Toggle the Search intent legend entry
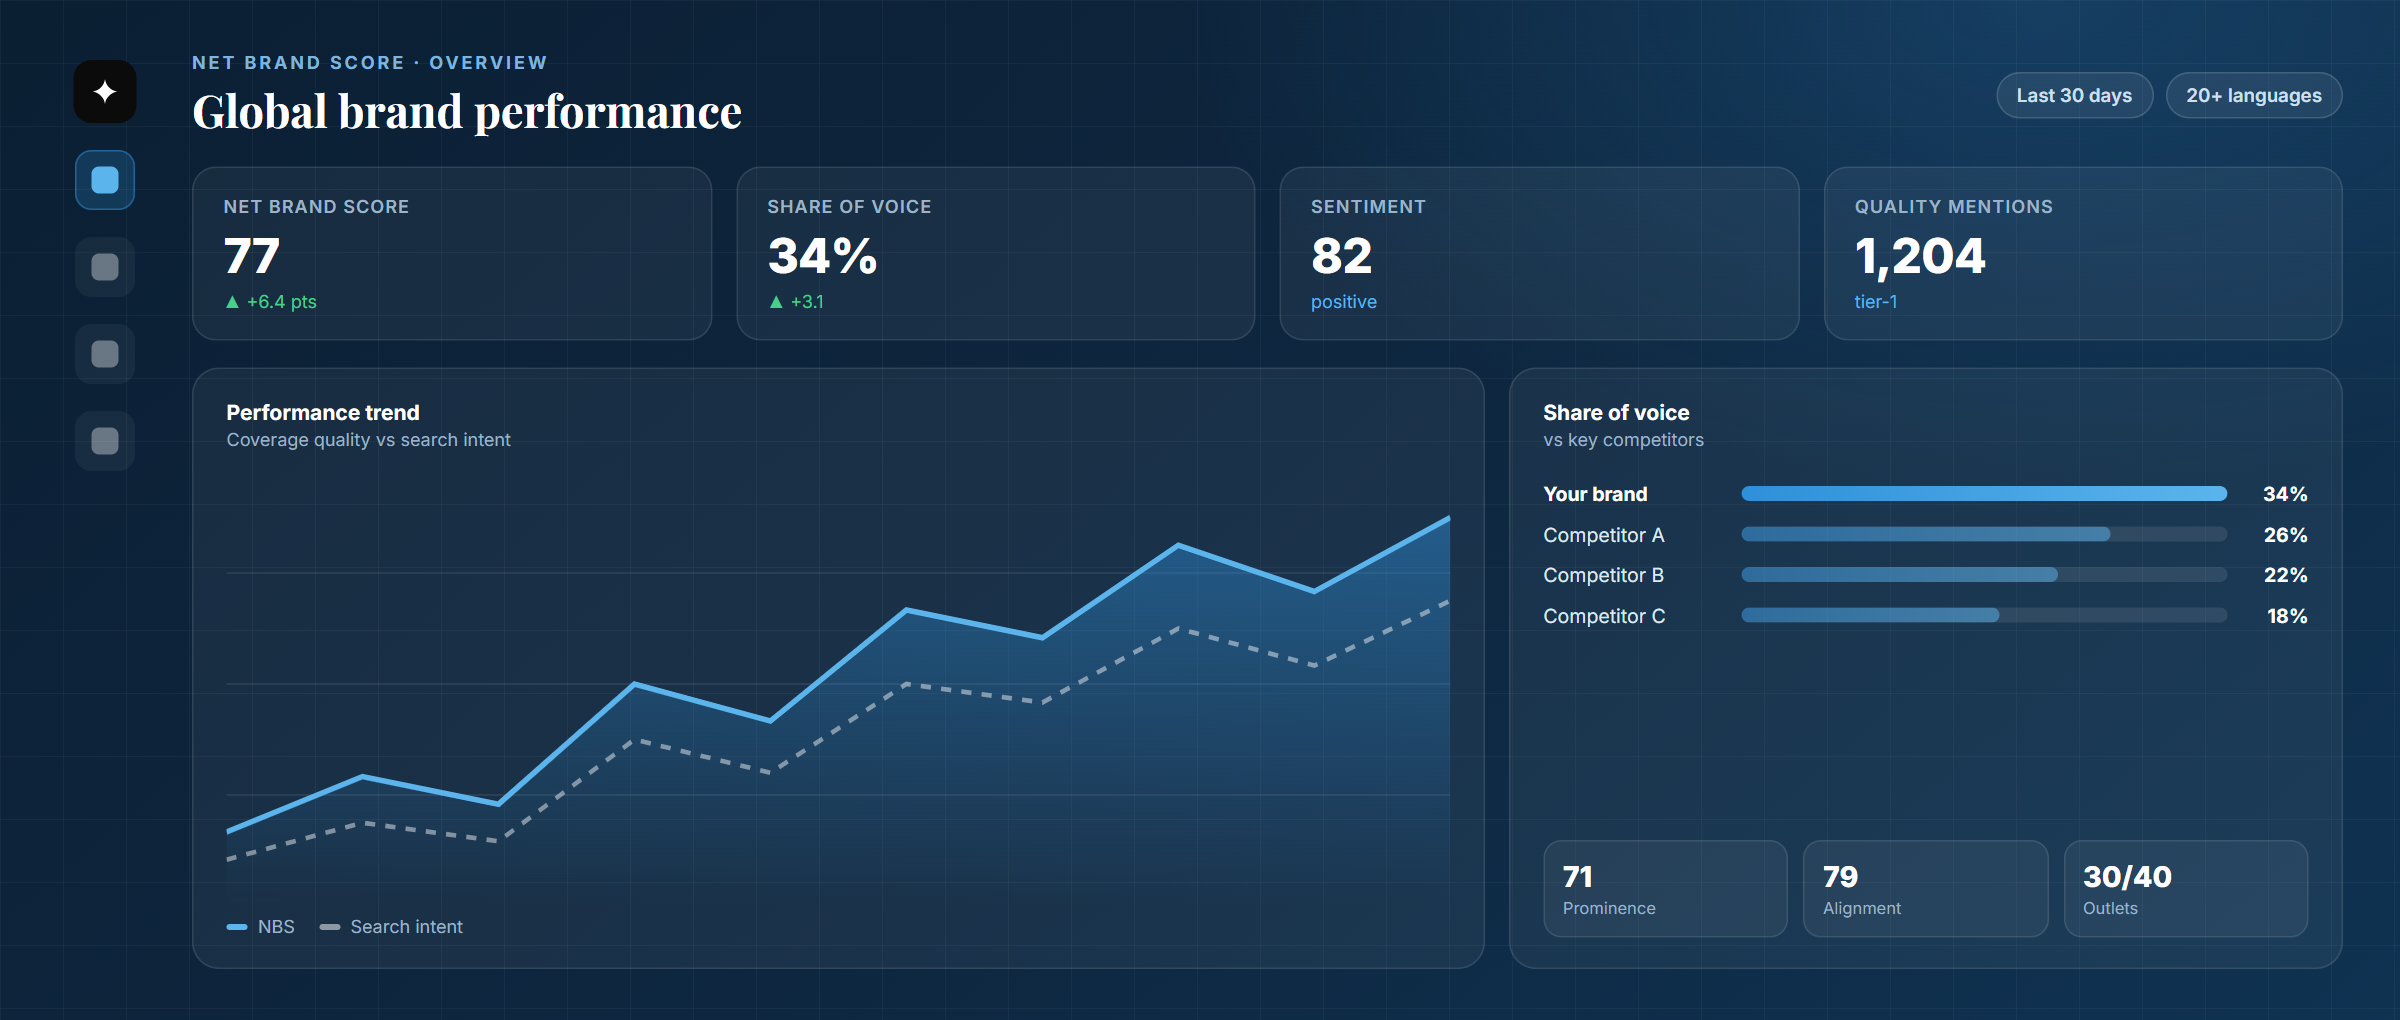 [x=391, y=927]
